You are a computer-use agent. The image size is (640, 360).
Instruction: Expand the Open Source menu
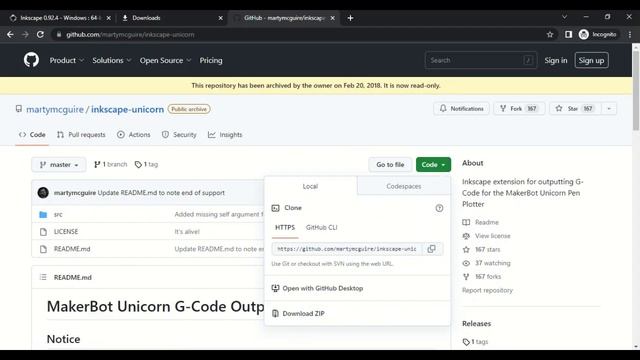tap(165, 60)
